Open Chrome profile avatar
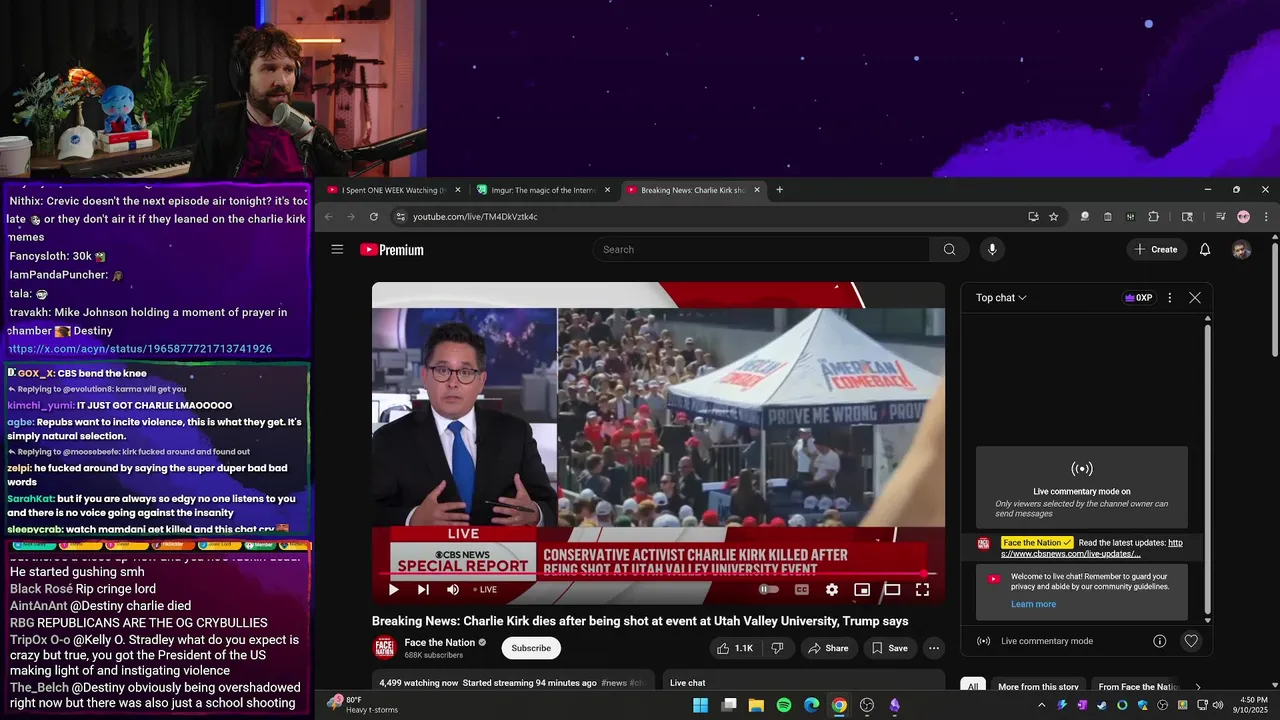This screenshot has width=1280, height=720. [x=1243, y=217]
